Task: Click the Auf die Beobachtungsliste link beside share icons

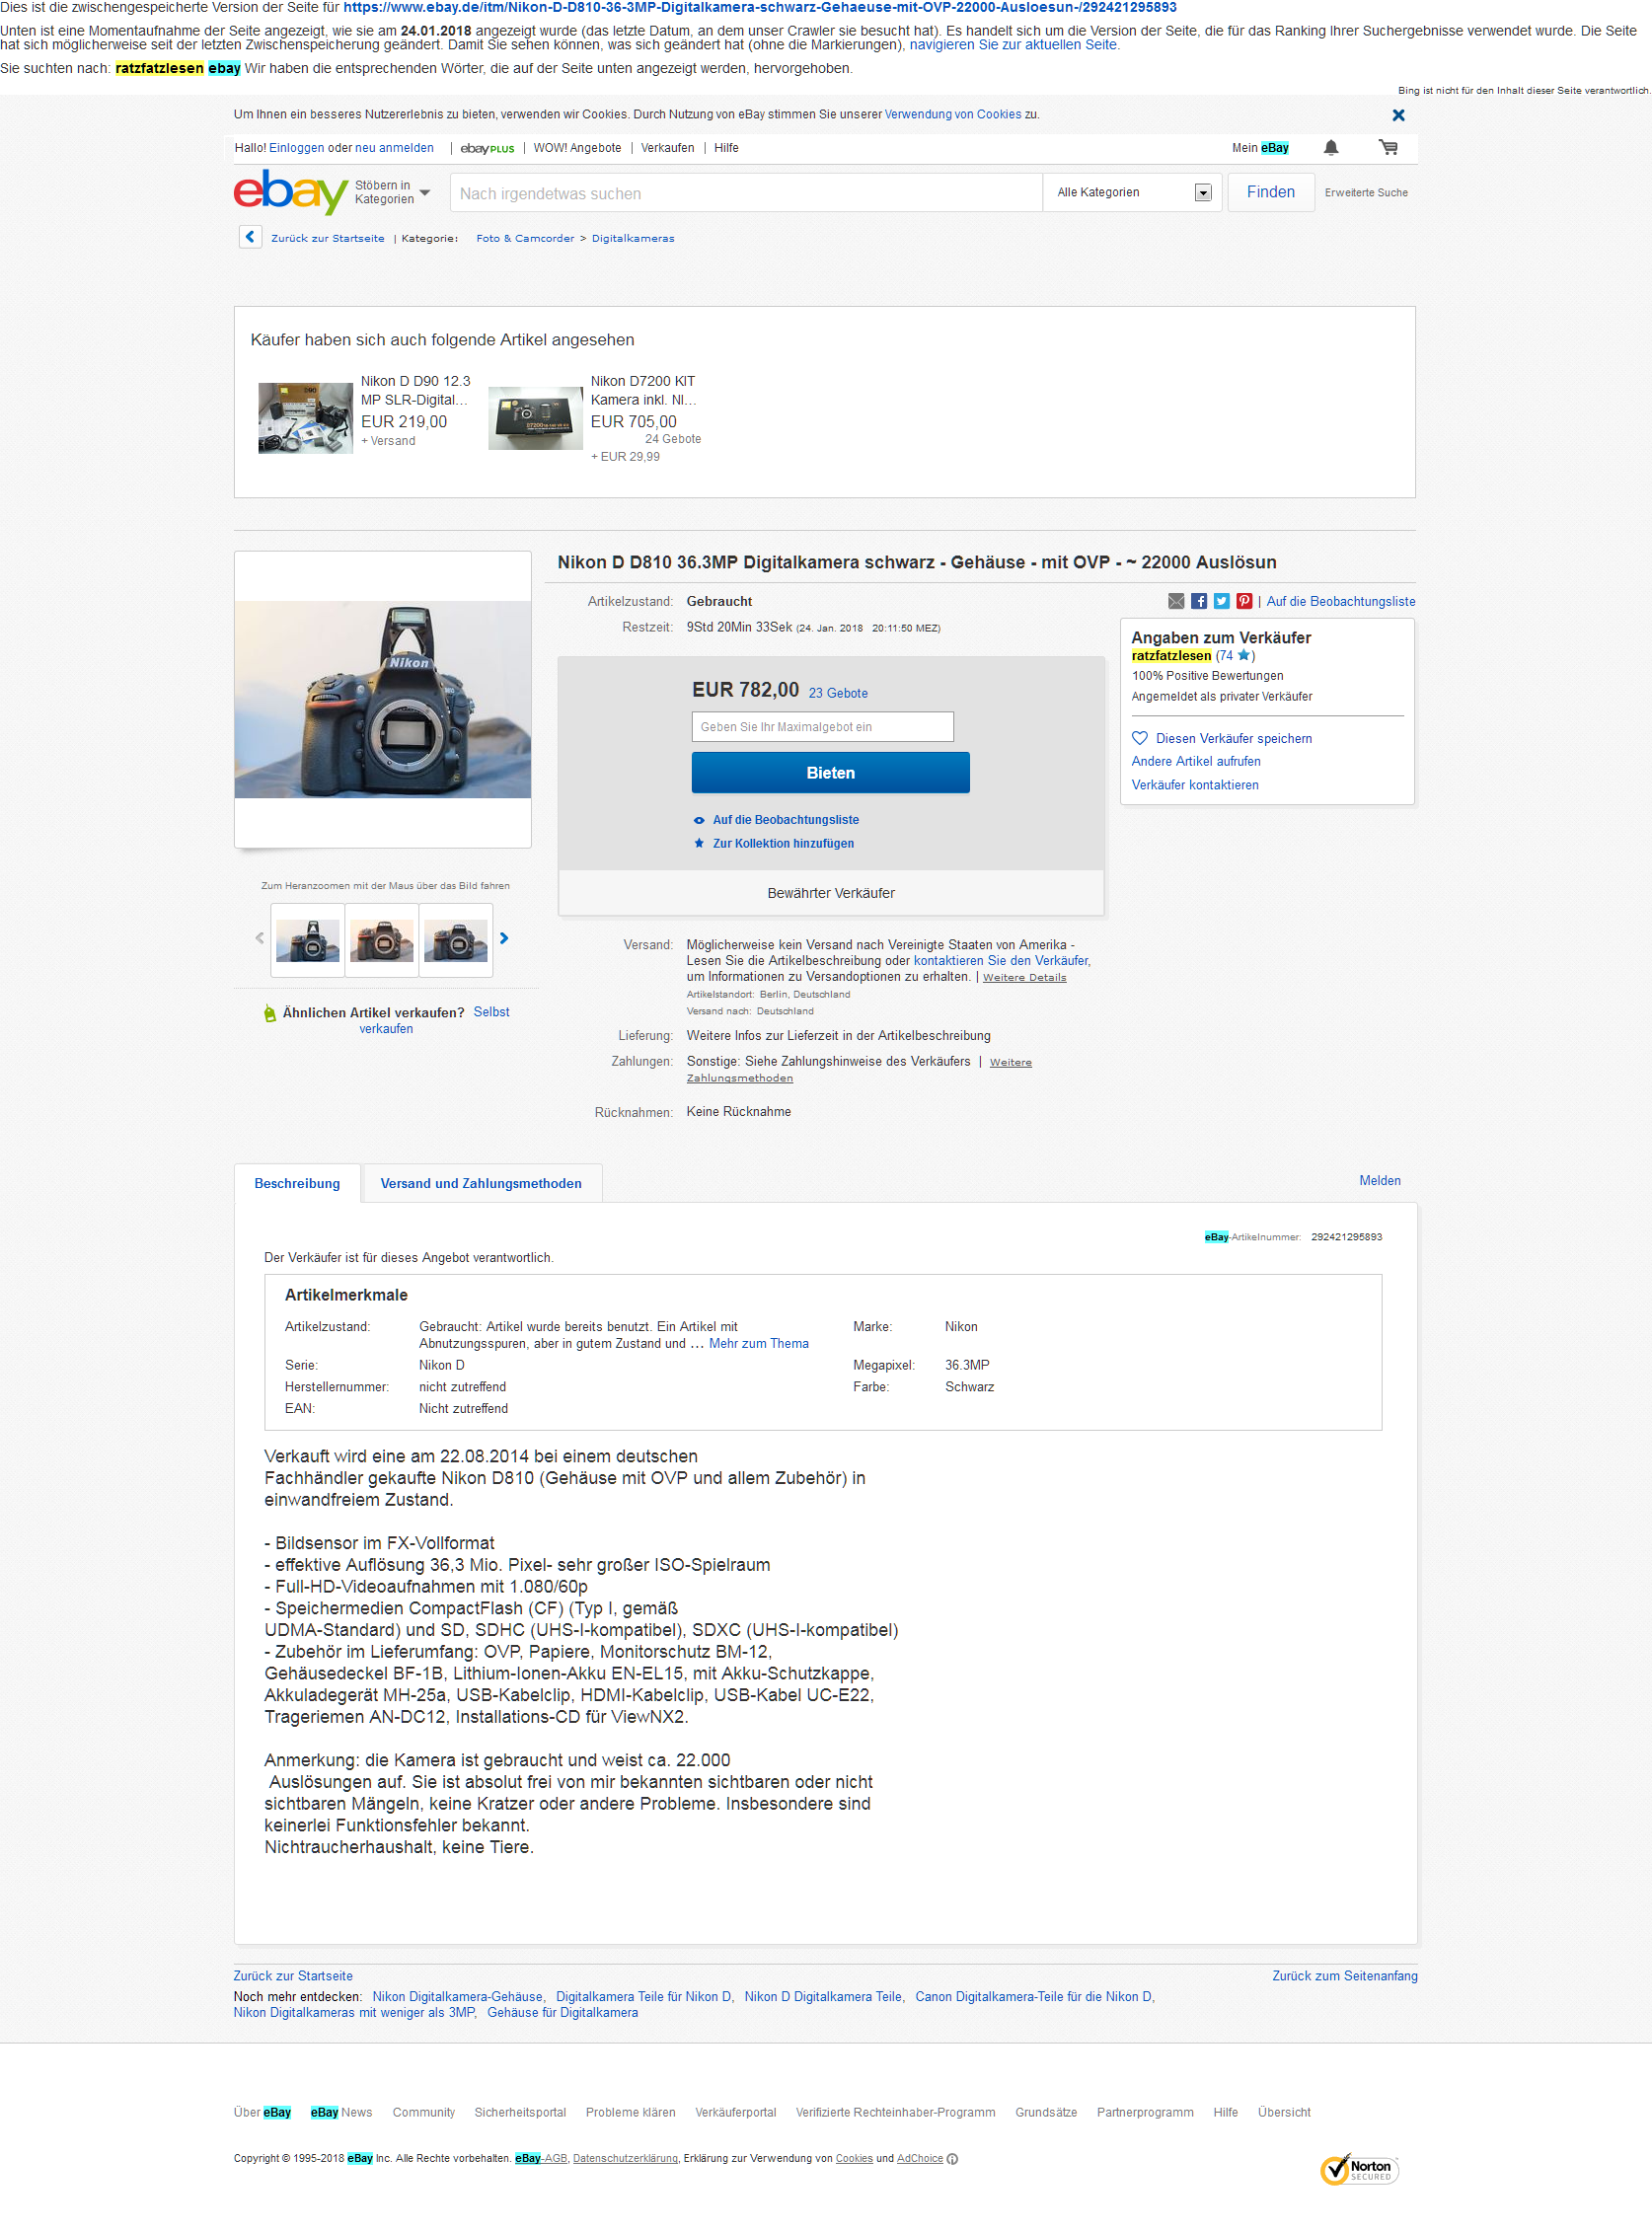Action: pos(1340,602)
